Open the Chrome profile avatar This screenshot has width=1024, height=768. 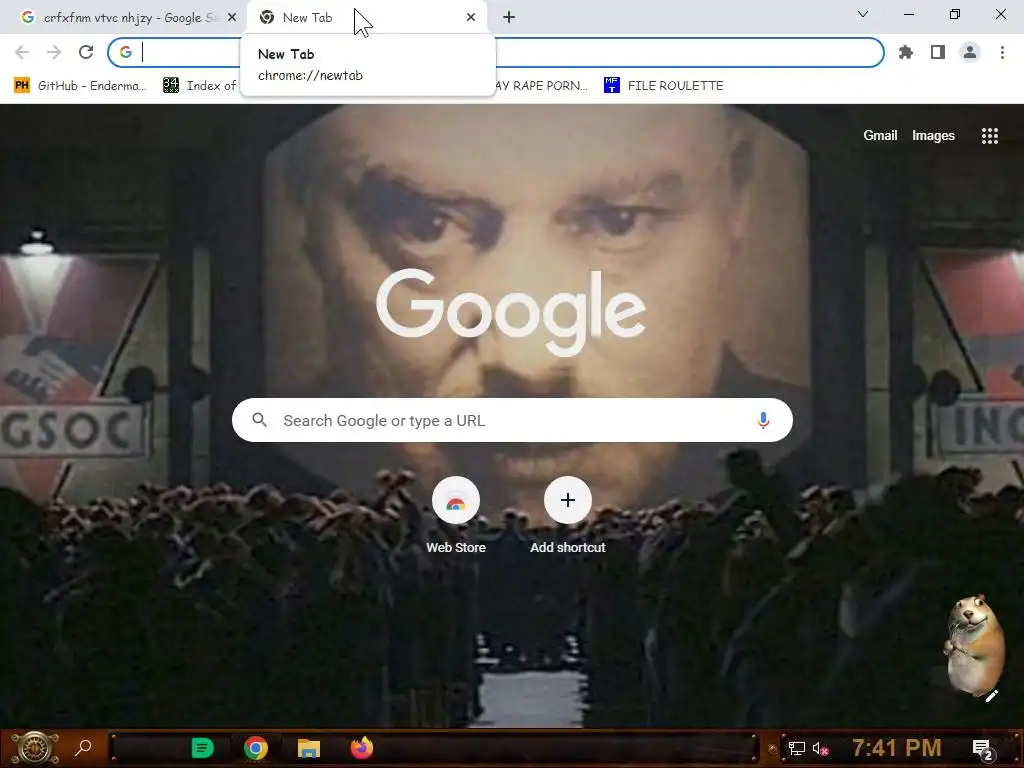tap(970, 52)
